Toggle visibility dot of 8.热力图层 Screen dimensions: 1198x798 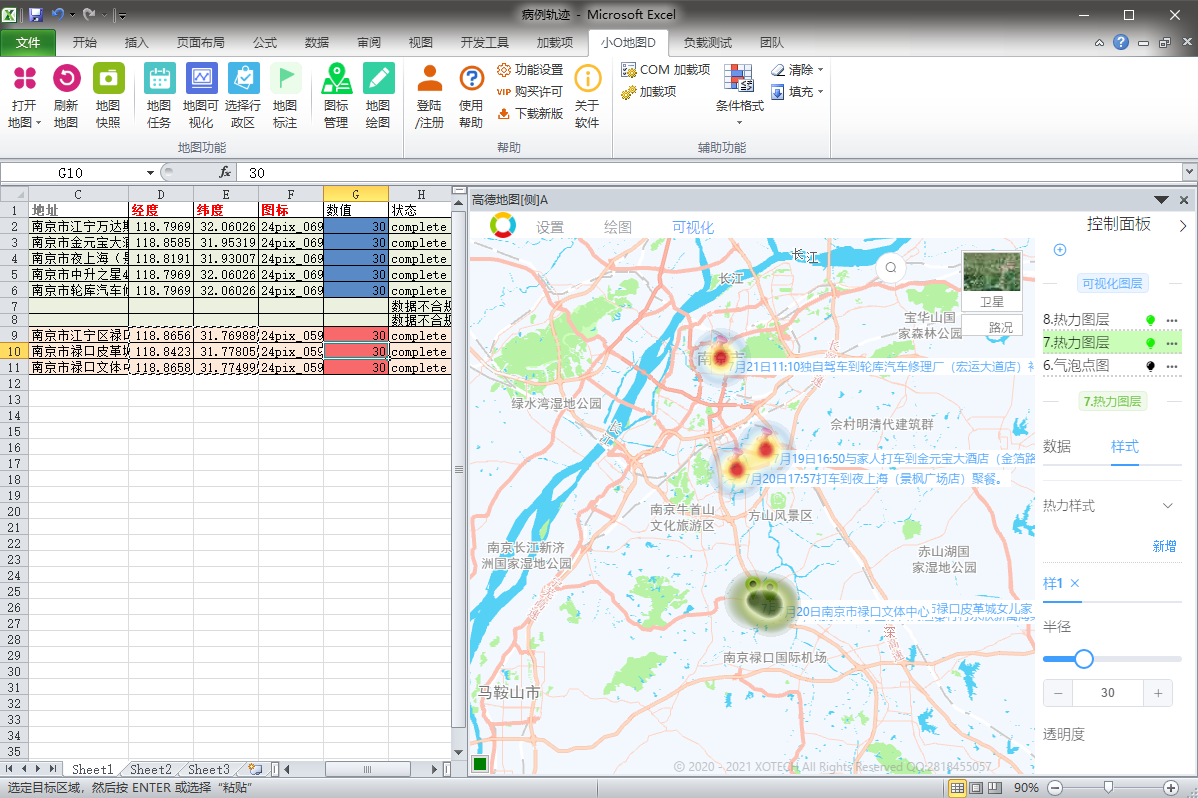click(1151, 320)
